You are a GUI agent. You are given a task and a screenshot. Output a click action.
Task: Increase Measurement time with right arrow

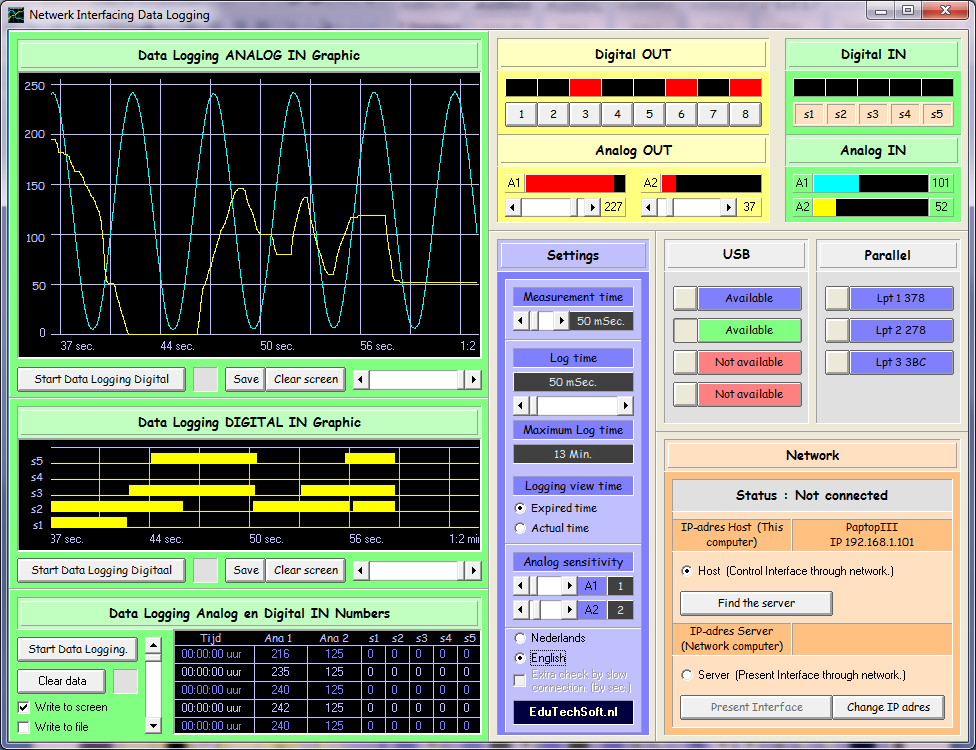560,321
